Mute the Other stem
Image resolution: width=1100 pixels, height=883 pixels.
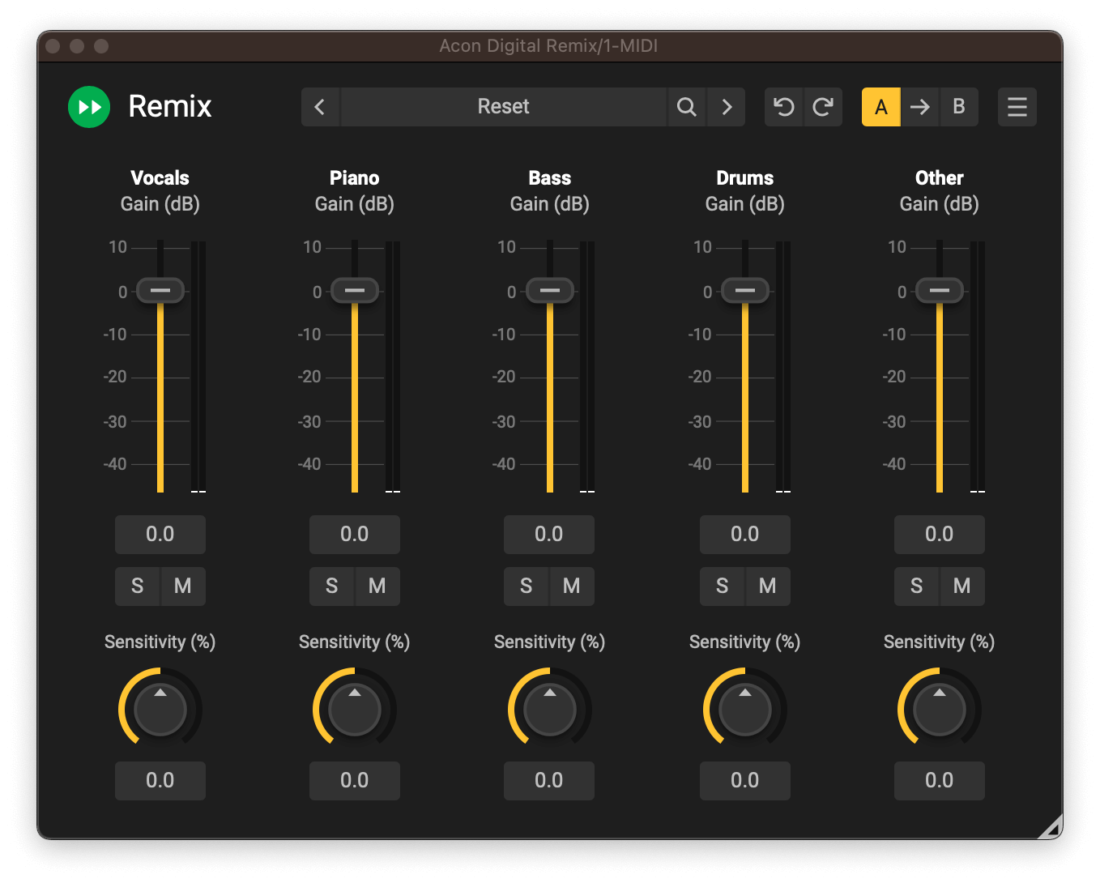[962, 586]
